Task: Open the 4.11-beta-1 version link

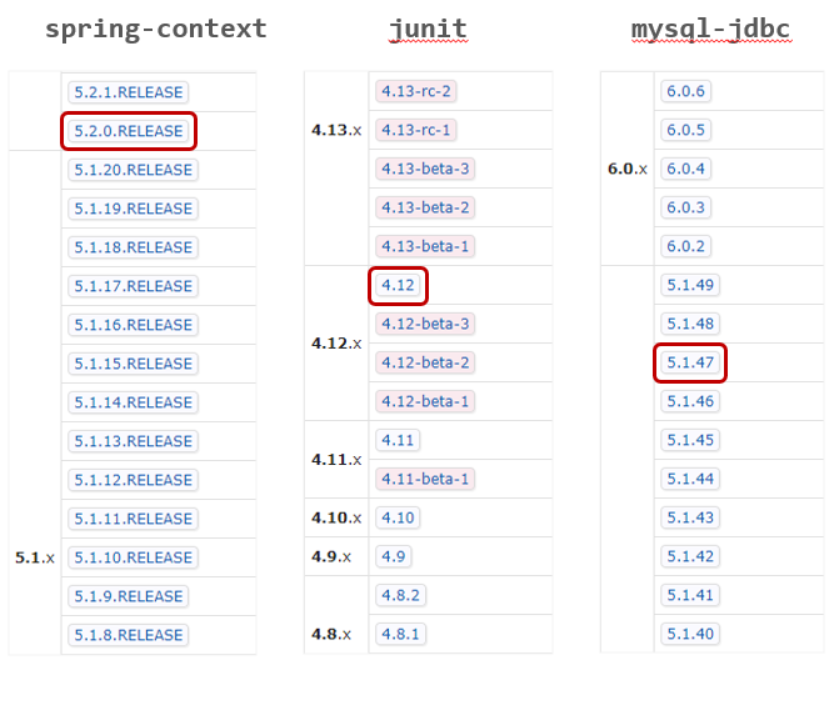Action: pyautogui.click(x=424, y=479)
